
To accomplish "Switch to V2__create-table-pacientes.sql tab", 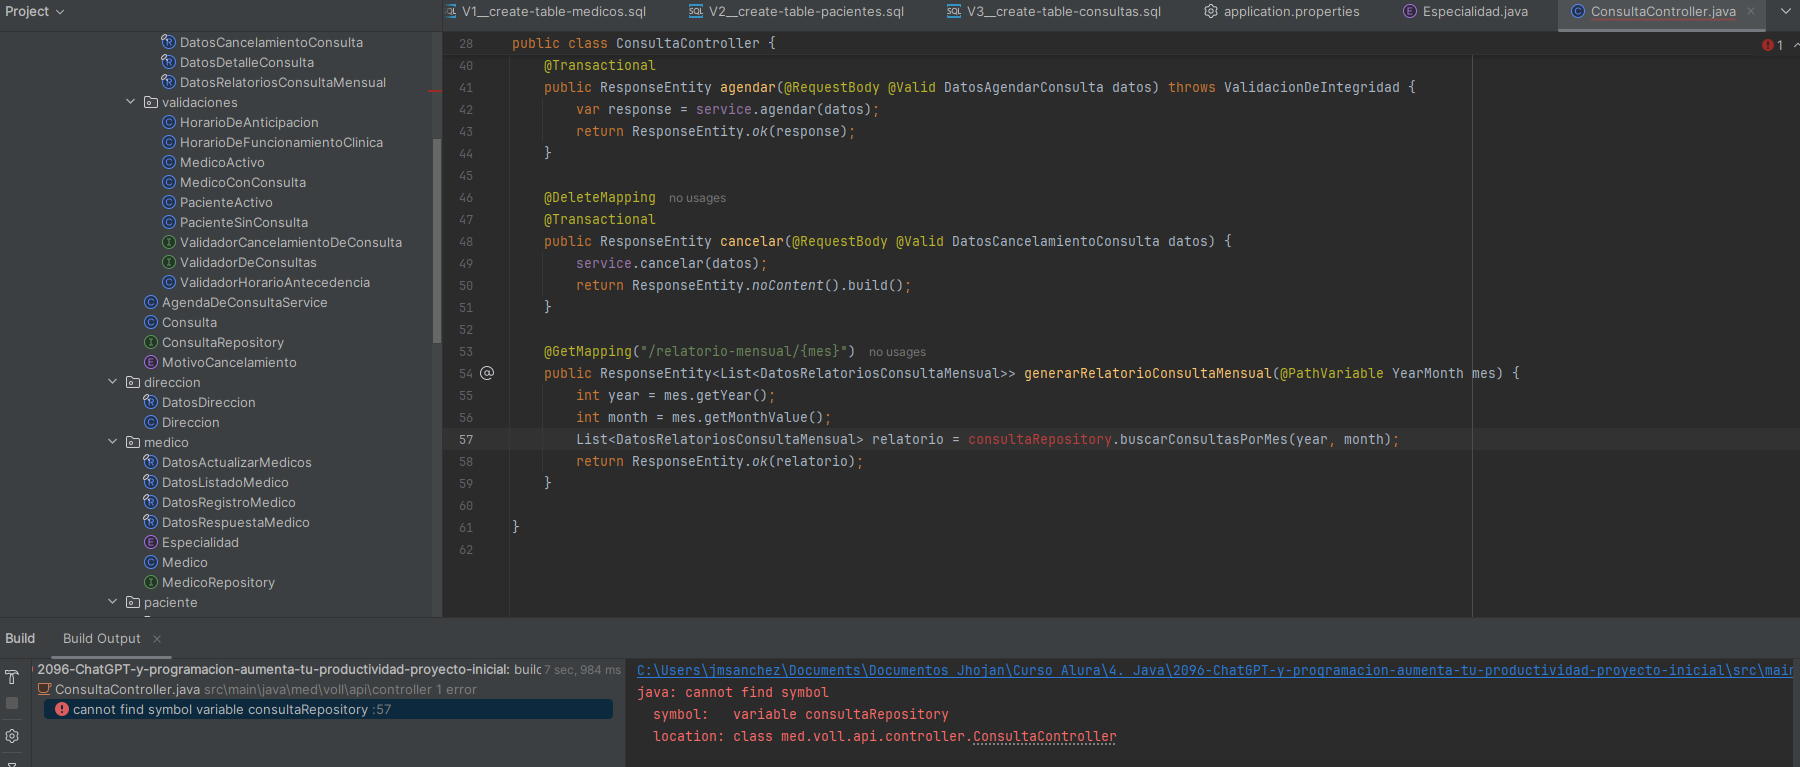I will pyautogui.click(x=796, y=12).
